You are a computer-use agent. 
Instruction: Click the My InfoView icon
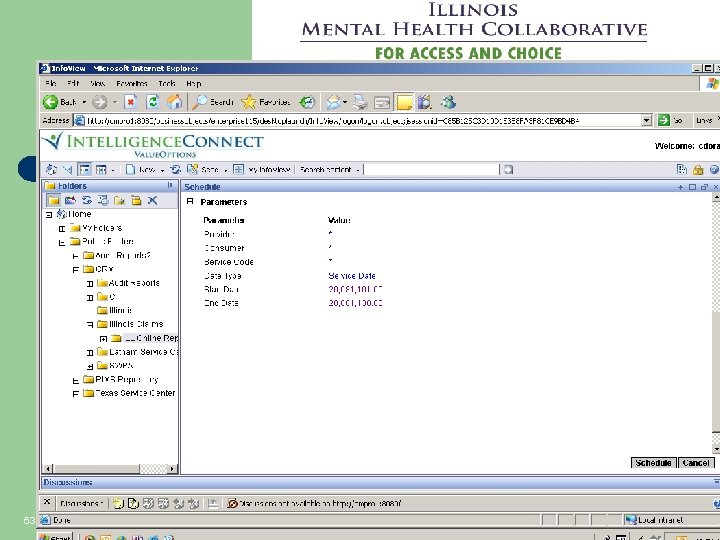(238, 169)
